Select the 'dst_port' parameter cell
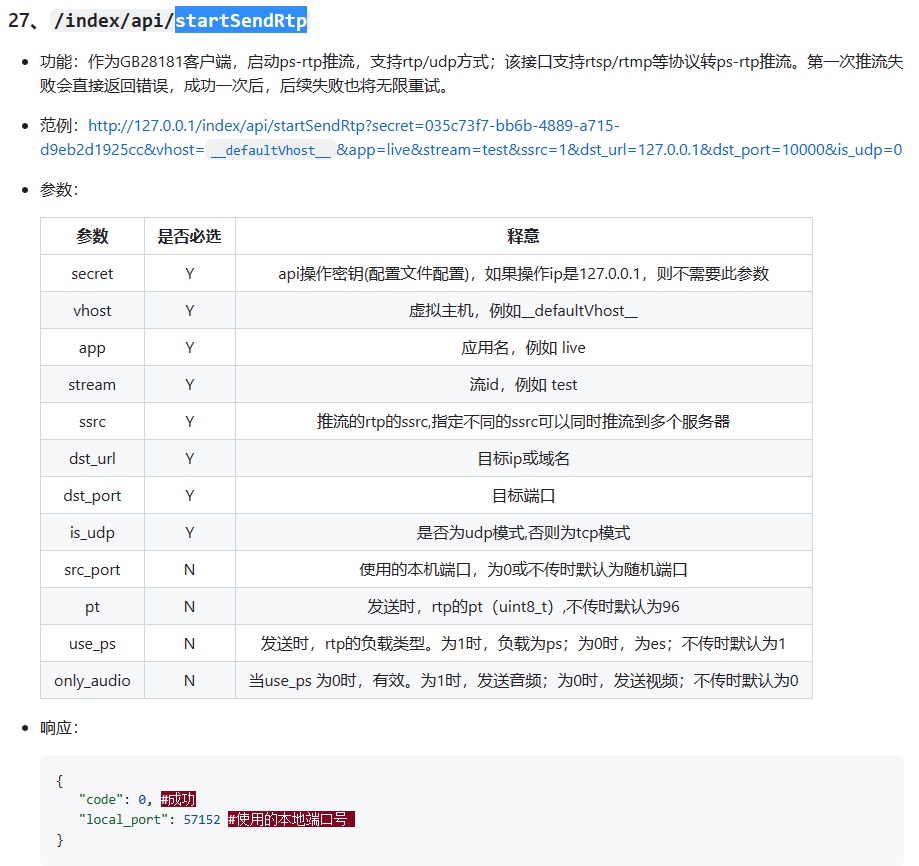The height and width of the screenshot is (866, 919). click(x=92, y=496)
